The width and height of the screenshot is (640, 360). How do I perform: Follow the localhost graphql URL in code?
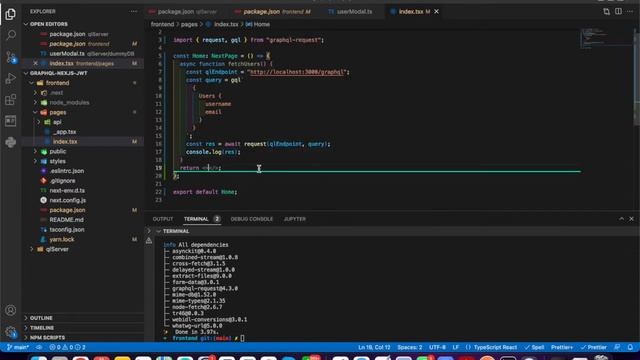[x=297, y=72]
